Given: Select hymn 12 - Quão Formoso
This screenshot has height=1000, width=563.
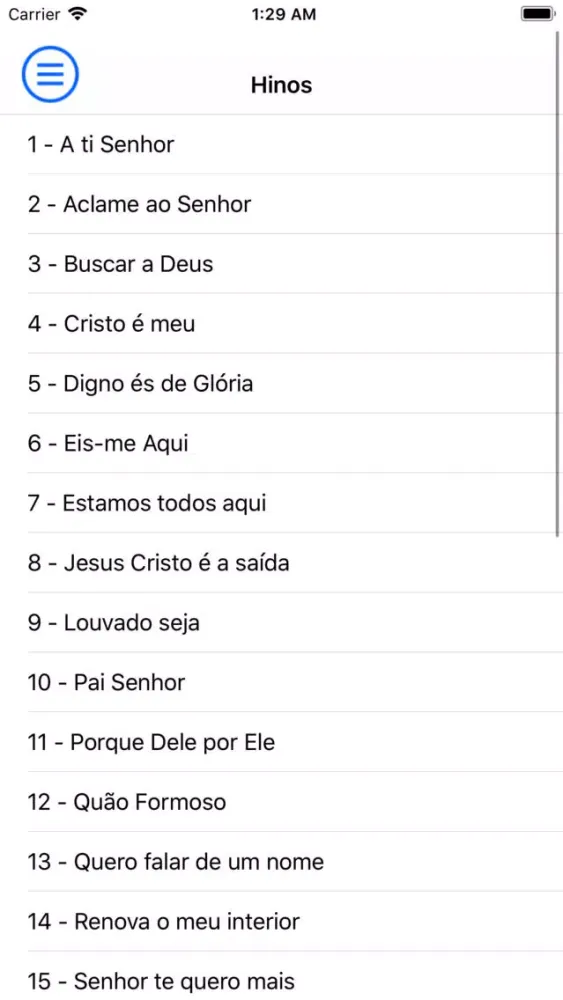Looking at the screenshot, I should pyautogui.click(x=281, y=802).
